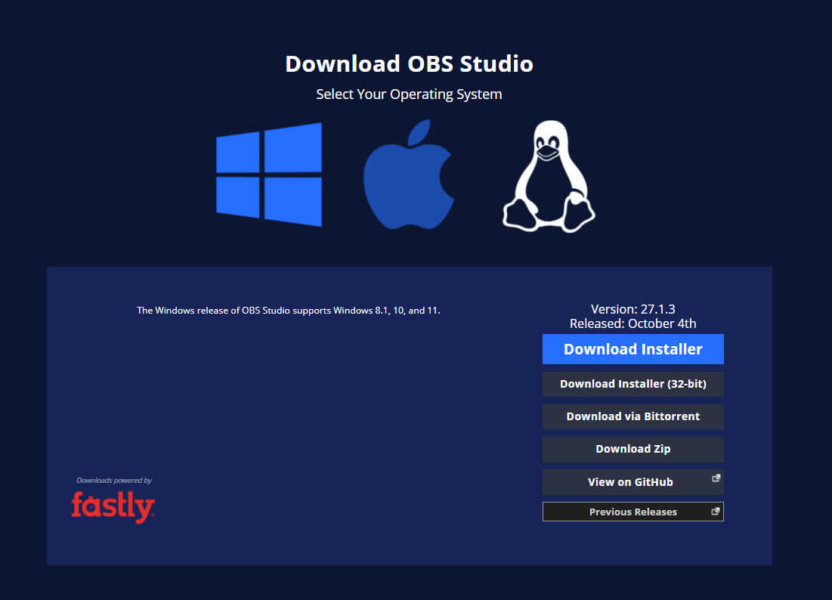This screenshot has width=832, height=600.
Task: Click the Download Zip button
Action: (x=632, y=449)
